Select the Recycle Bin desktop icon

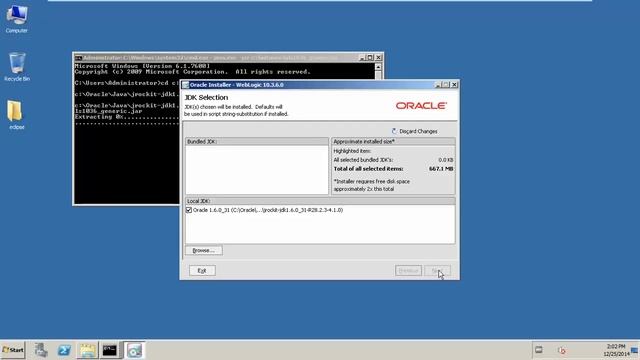17,67
